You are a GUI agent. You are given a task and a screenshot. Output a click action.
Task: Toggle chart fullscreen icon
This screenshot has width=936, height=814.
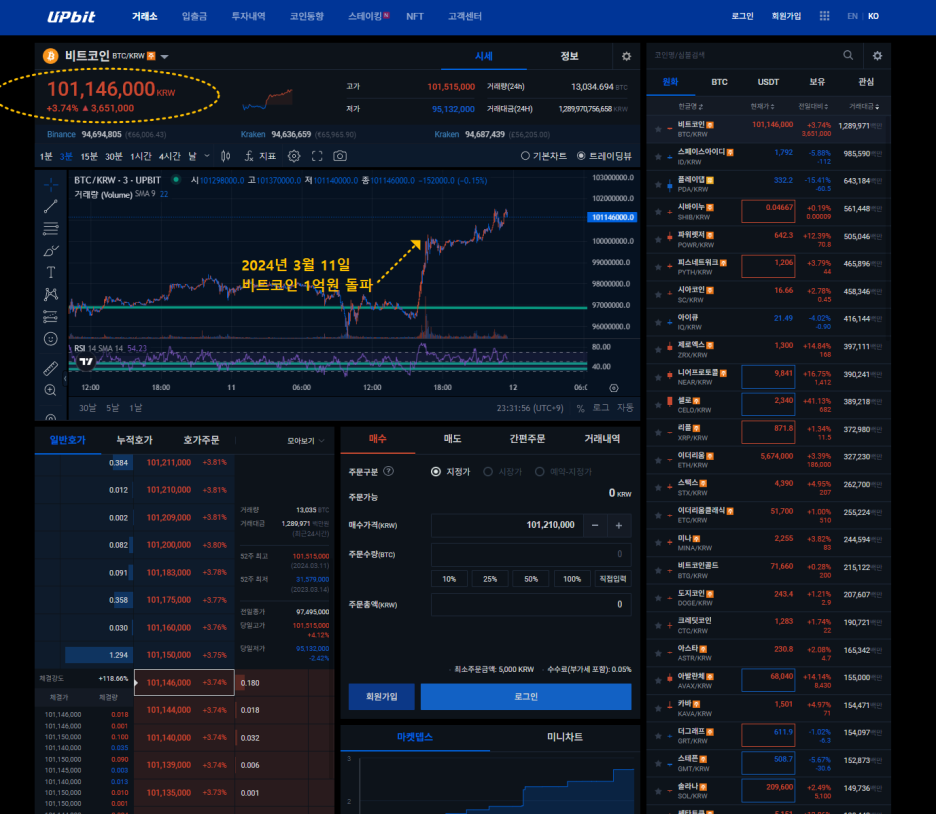point(317,156)
